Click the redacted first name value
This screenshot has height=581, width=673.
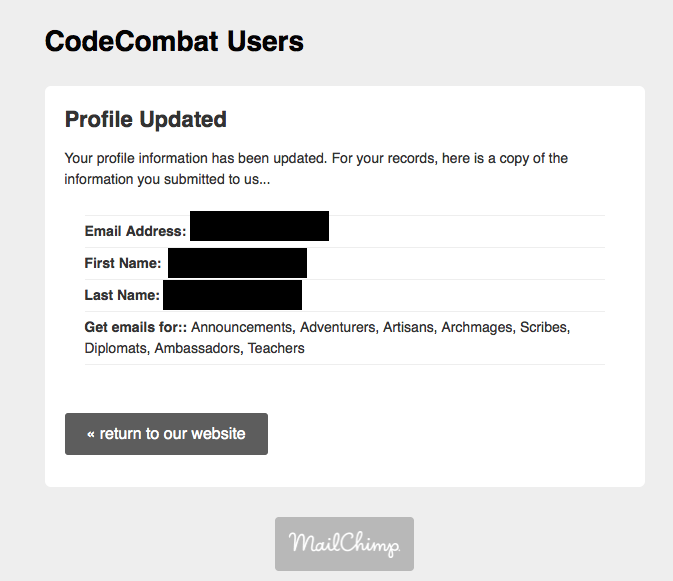237,263
